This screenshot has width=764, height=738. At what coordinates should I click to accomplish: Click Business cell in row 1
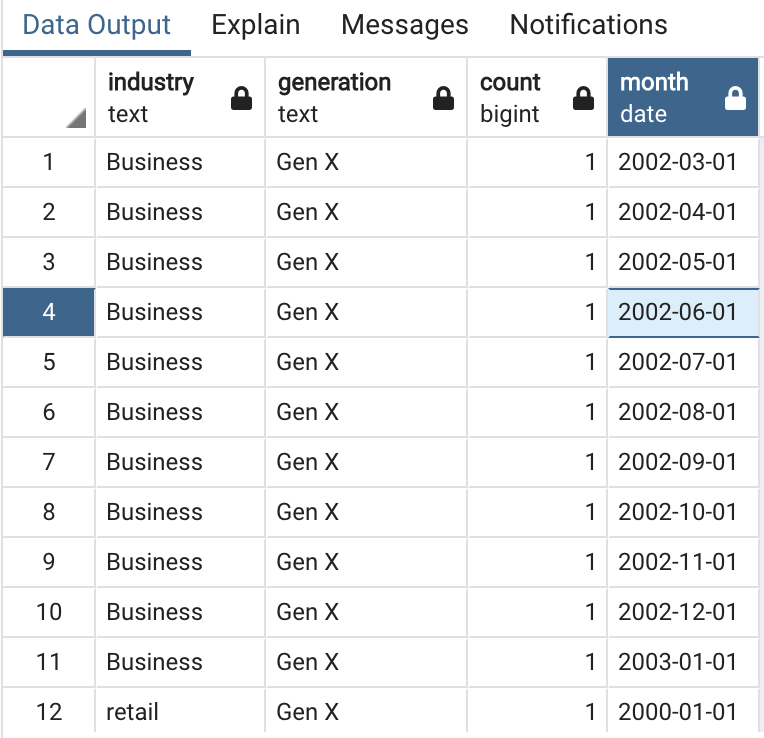point(180,162)
